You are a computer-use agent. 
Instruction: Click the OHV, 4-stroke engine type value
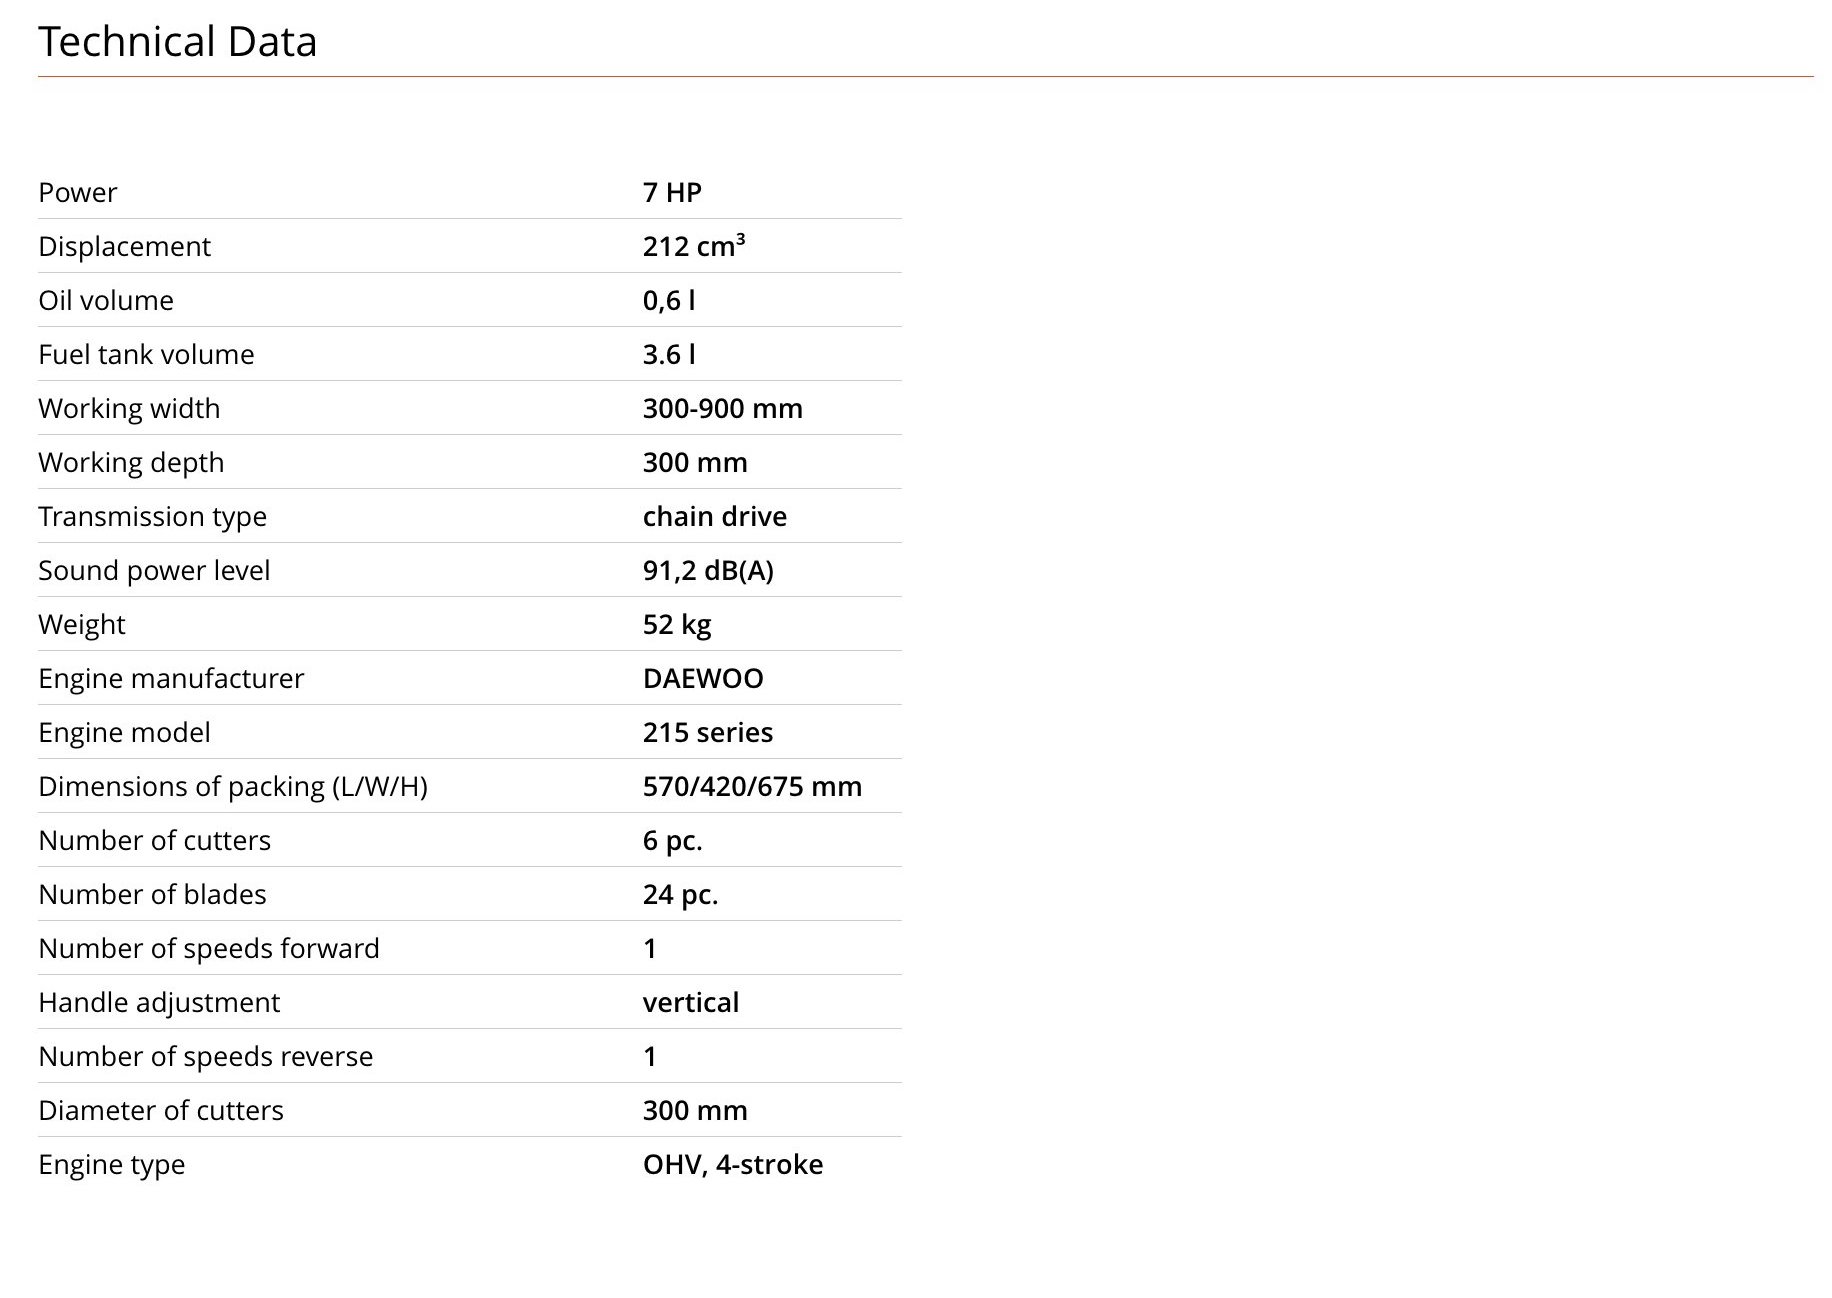(733, 1164)
